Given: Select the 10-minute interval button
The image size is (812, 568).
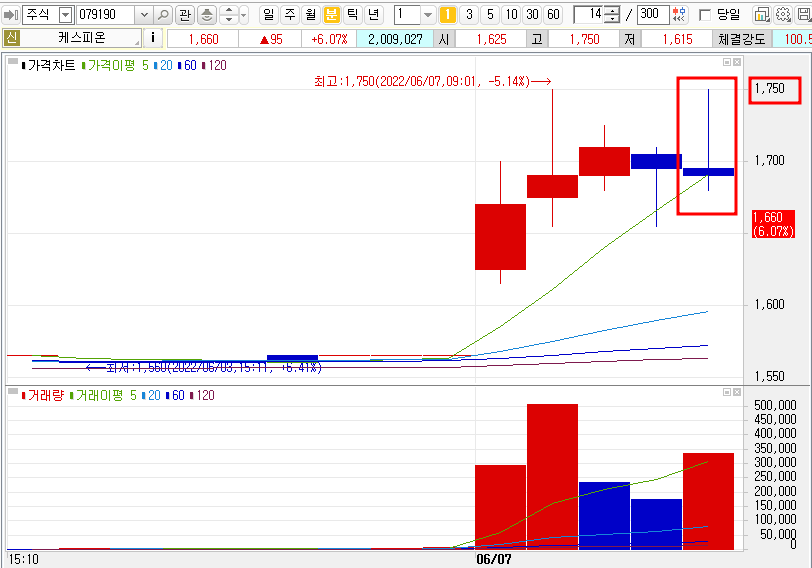Looking at the screenshot, I should [x=512, y=14].
